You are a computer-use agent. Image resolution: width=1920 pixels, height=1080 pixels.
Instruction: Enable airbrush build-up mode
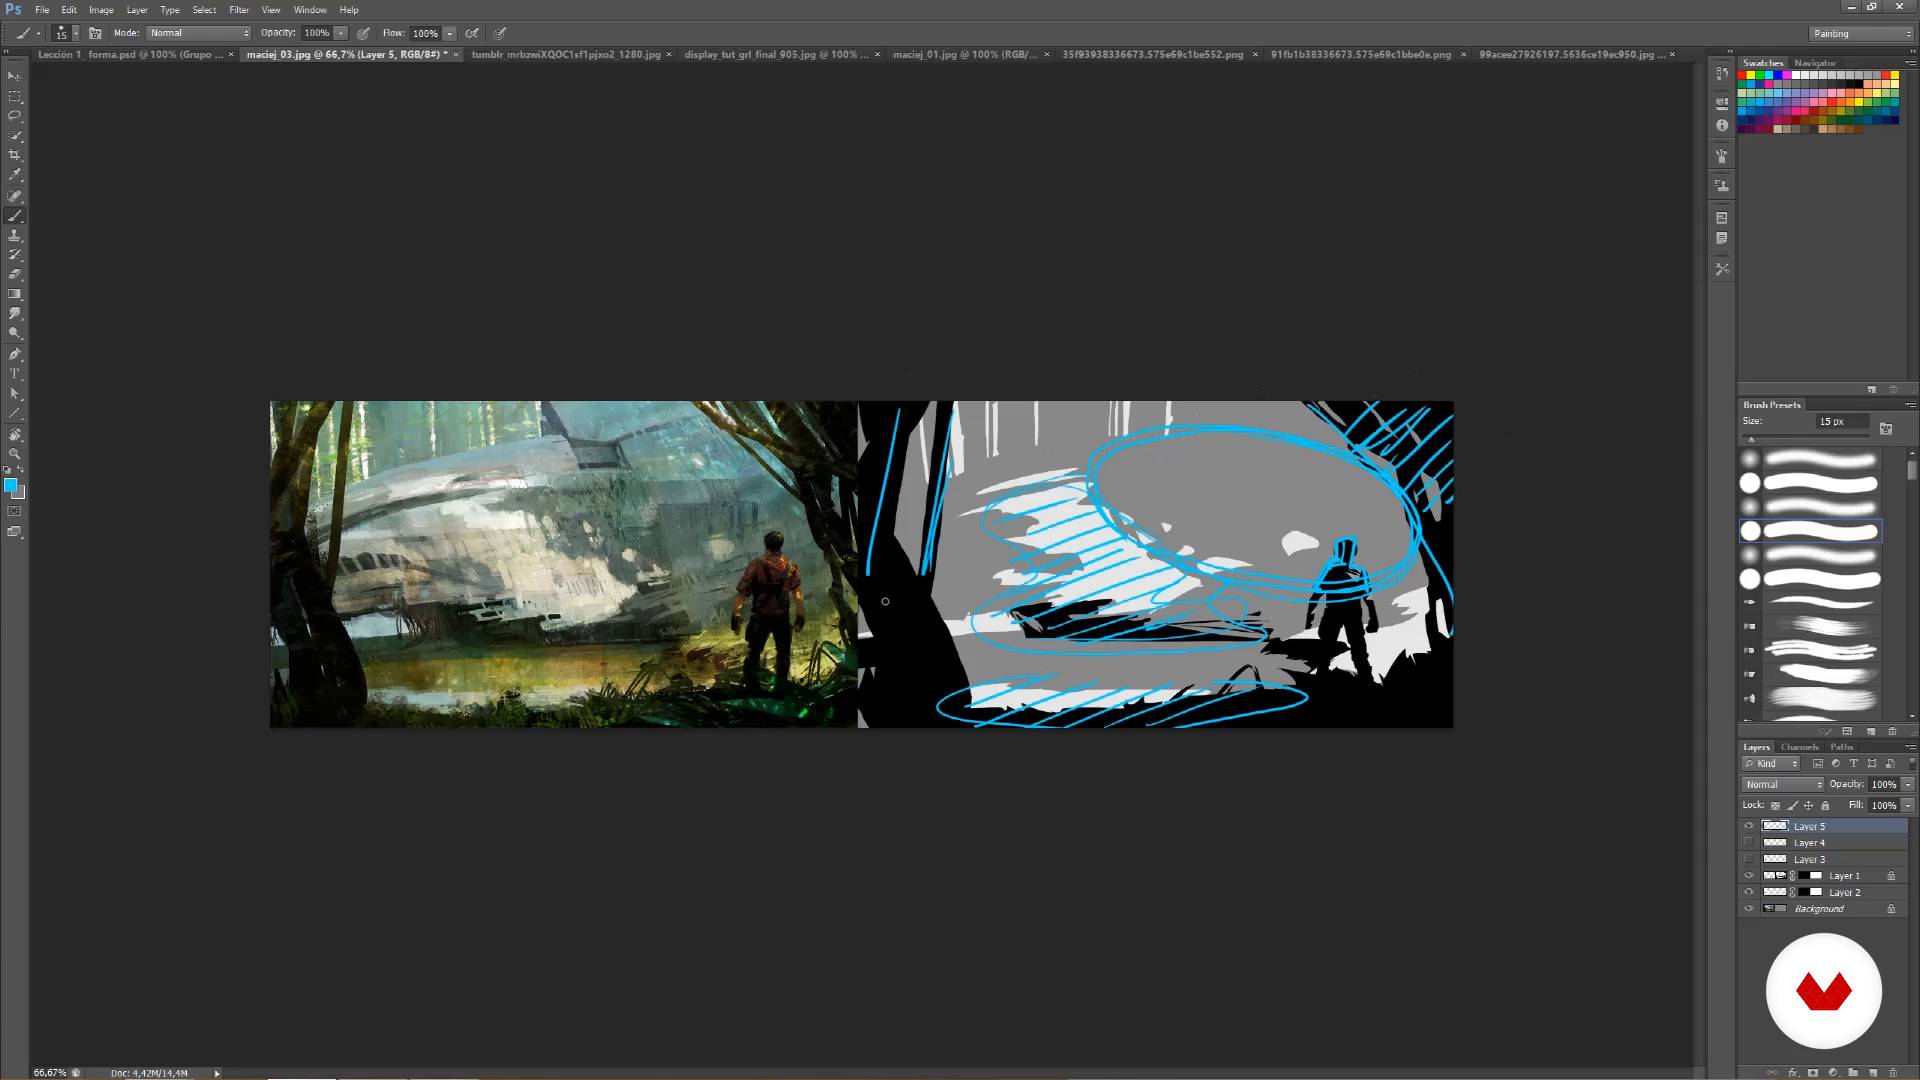click(x=472, y=33)
